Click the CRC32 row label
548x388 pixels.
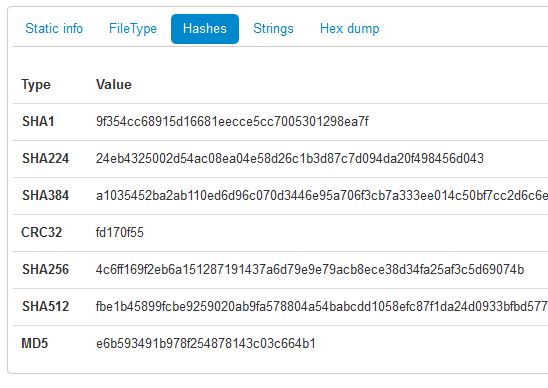[42, 233]
